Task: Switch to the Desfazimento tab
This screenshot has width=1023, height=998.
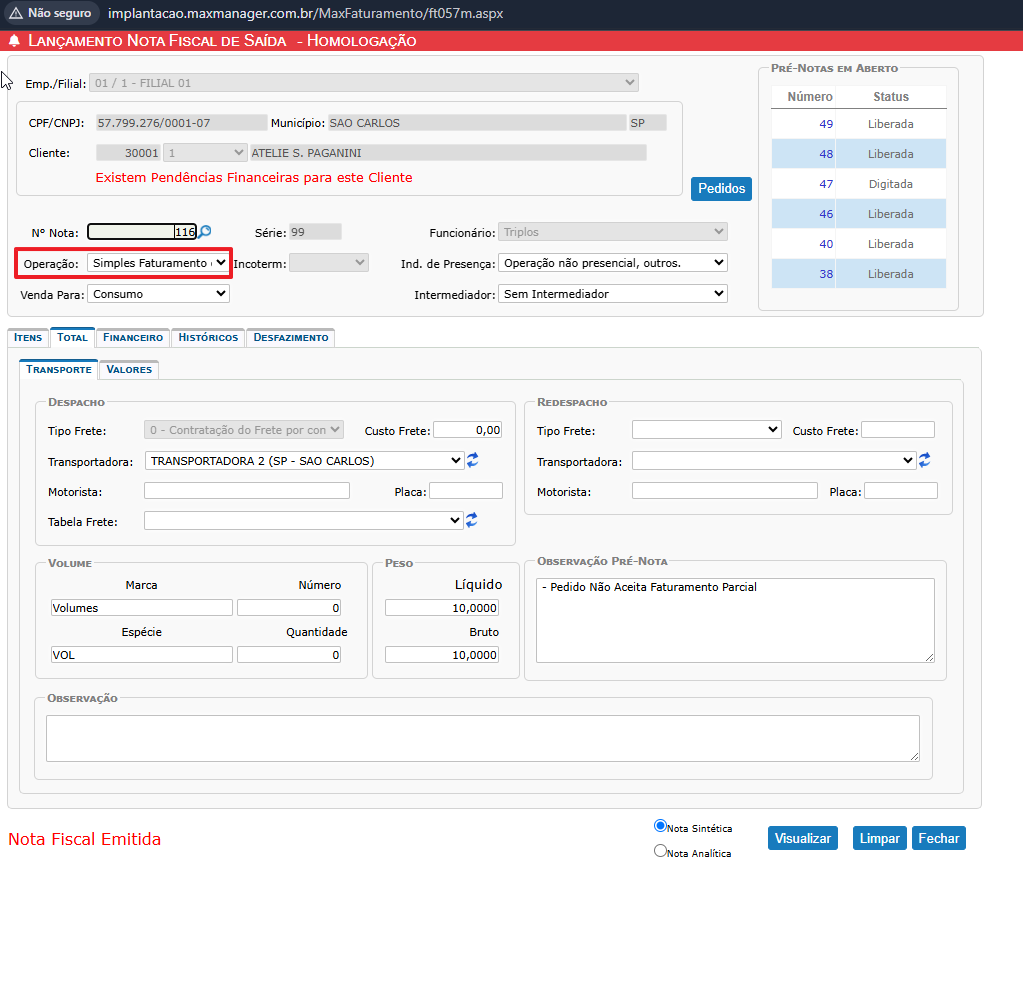Action: click(290, 338)
